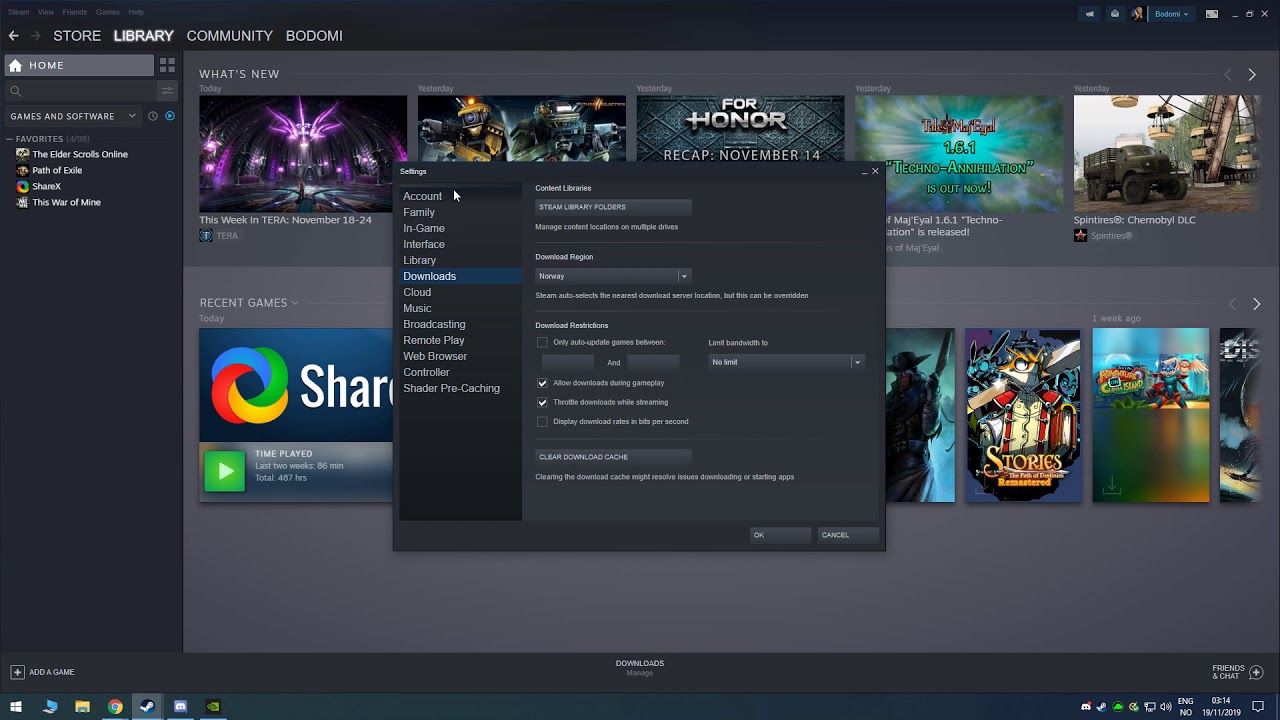Click Clear Download Cache button
The width and height of the screenshot is (1280, 720).
pyautogui.click(x=613, y=457)
